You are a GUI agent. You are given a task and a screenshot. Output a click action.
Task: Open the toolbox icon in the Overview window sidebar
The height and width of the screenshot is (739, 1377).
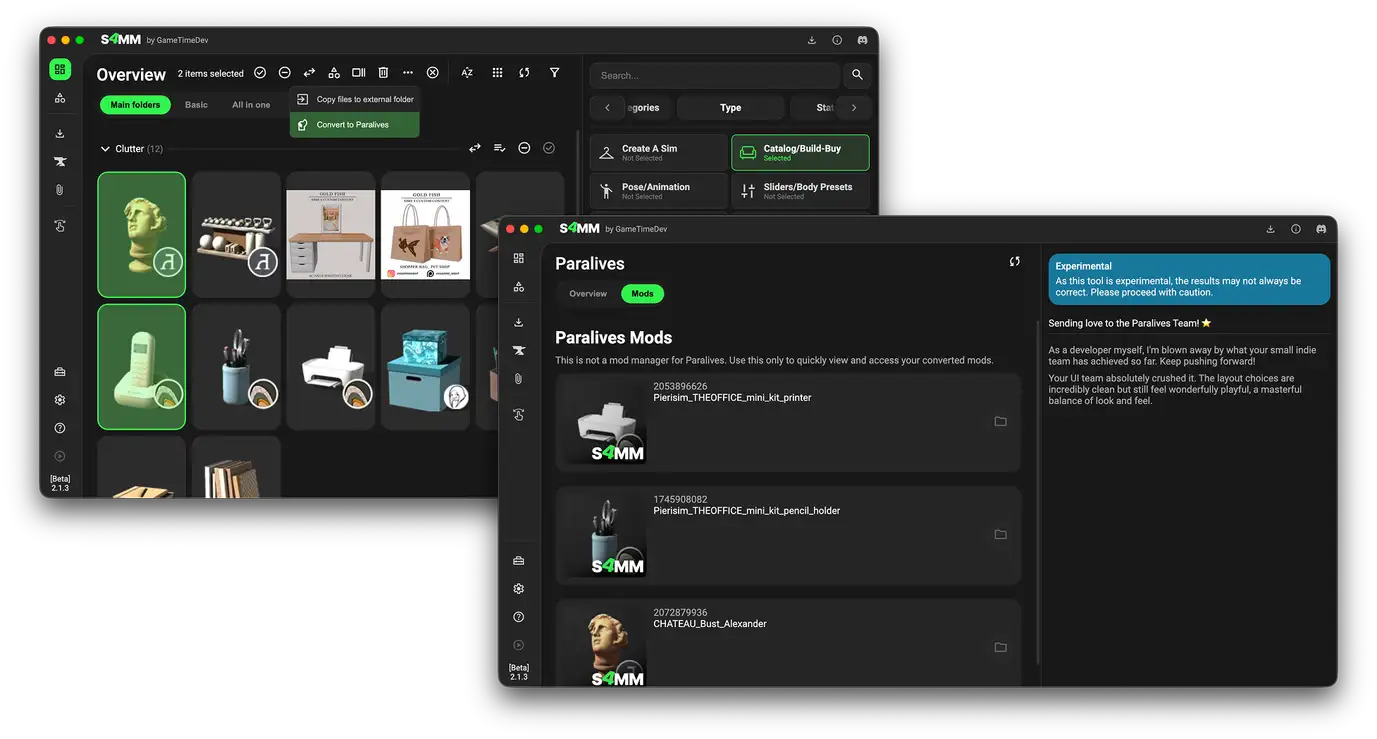(x=60, y=372)
